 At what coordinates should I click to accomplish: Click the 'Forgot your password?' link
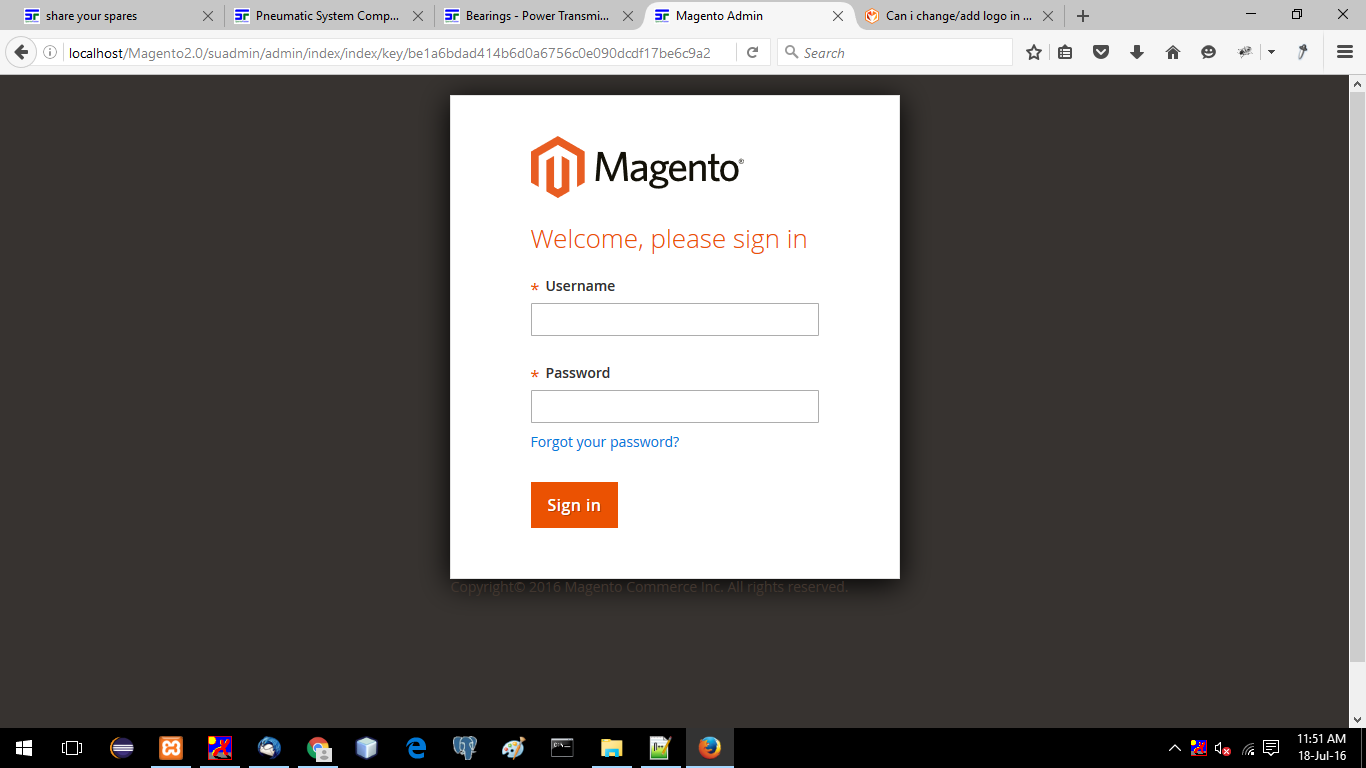click(x=605, y=442)
